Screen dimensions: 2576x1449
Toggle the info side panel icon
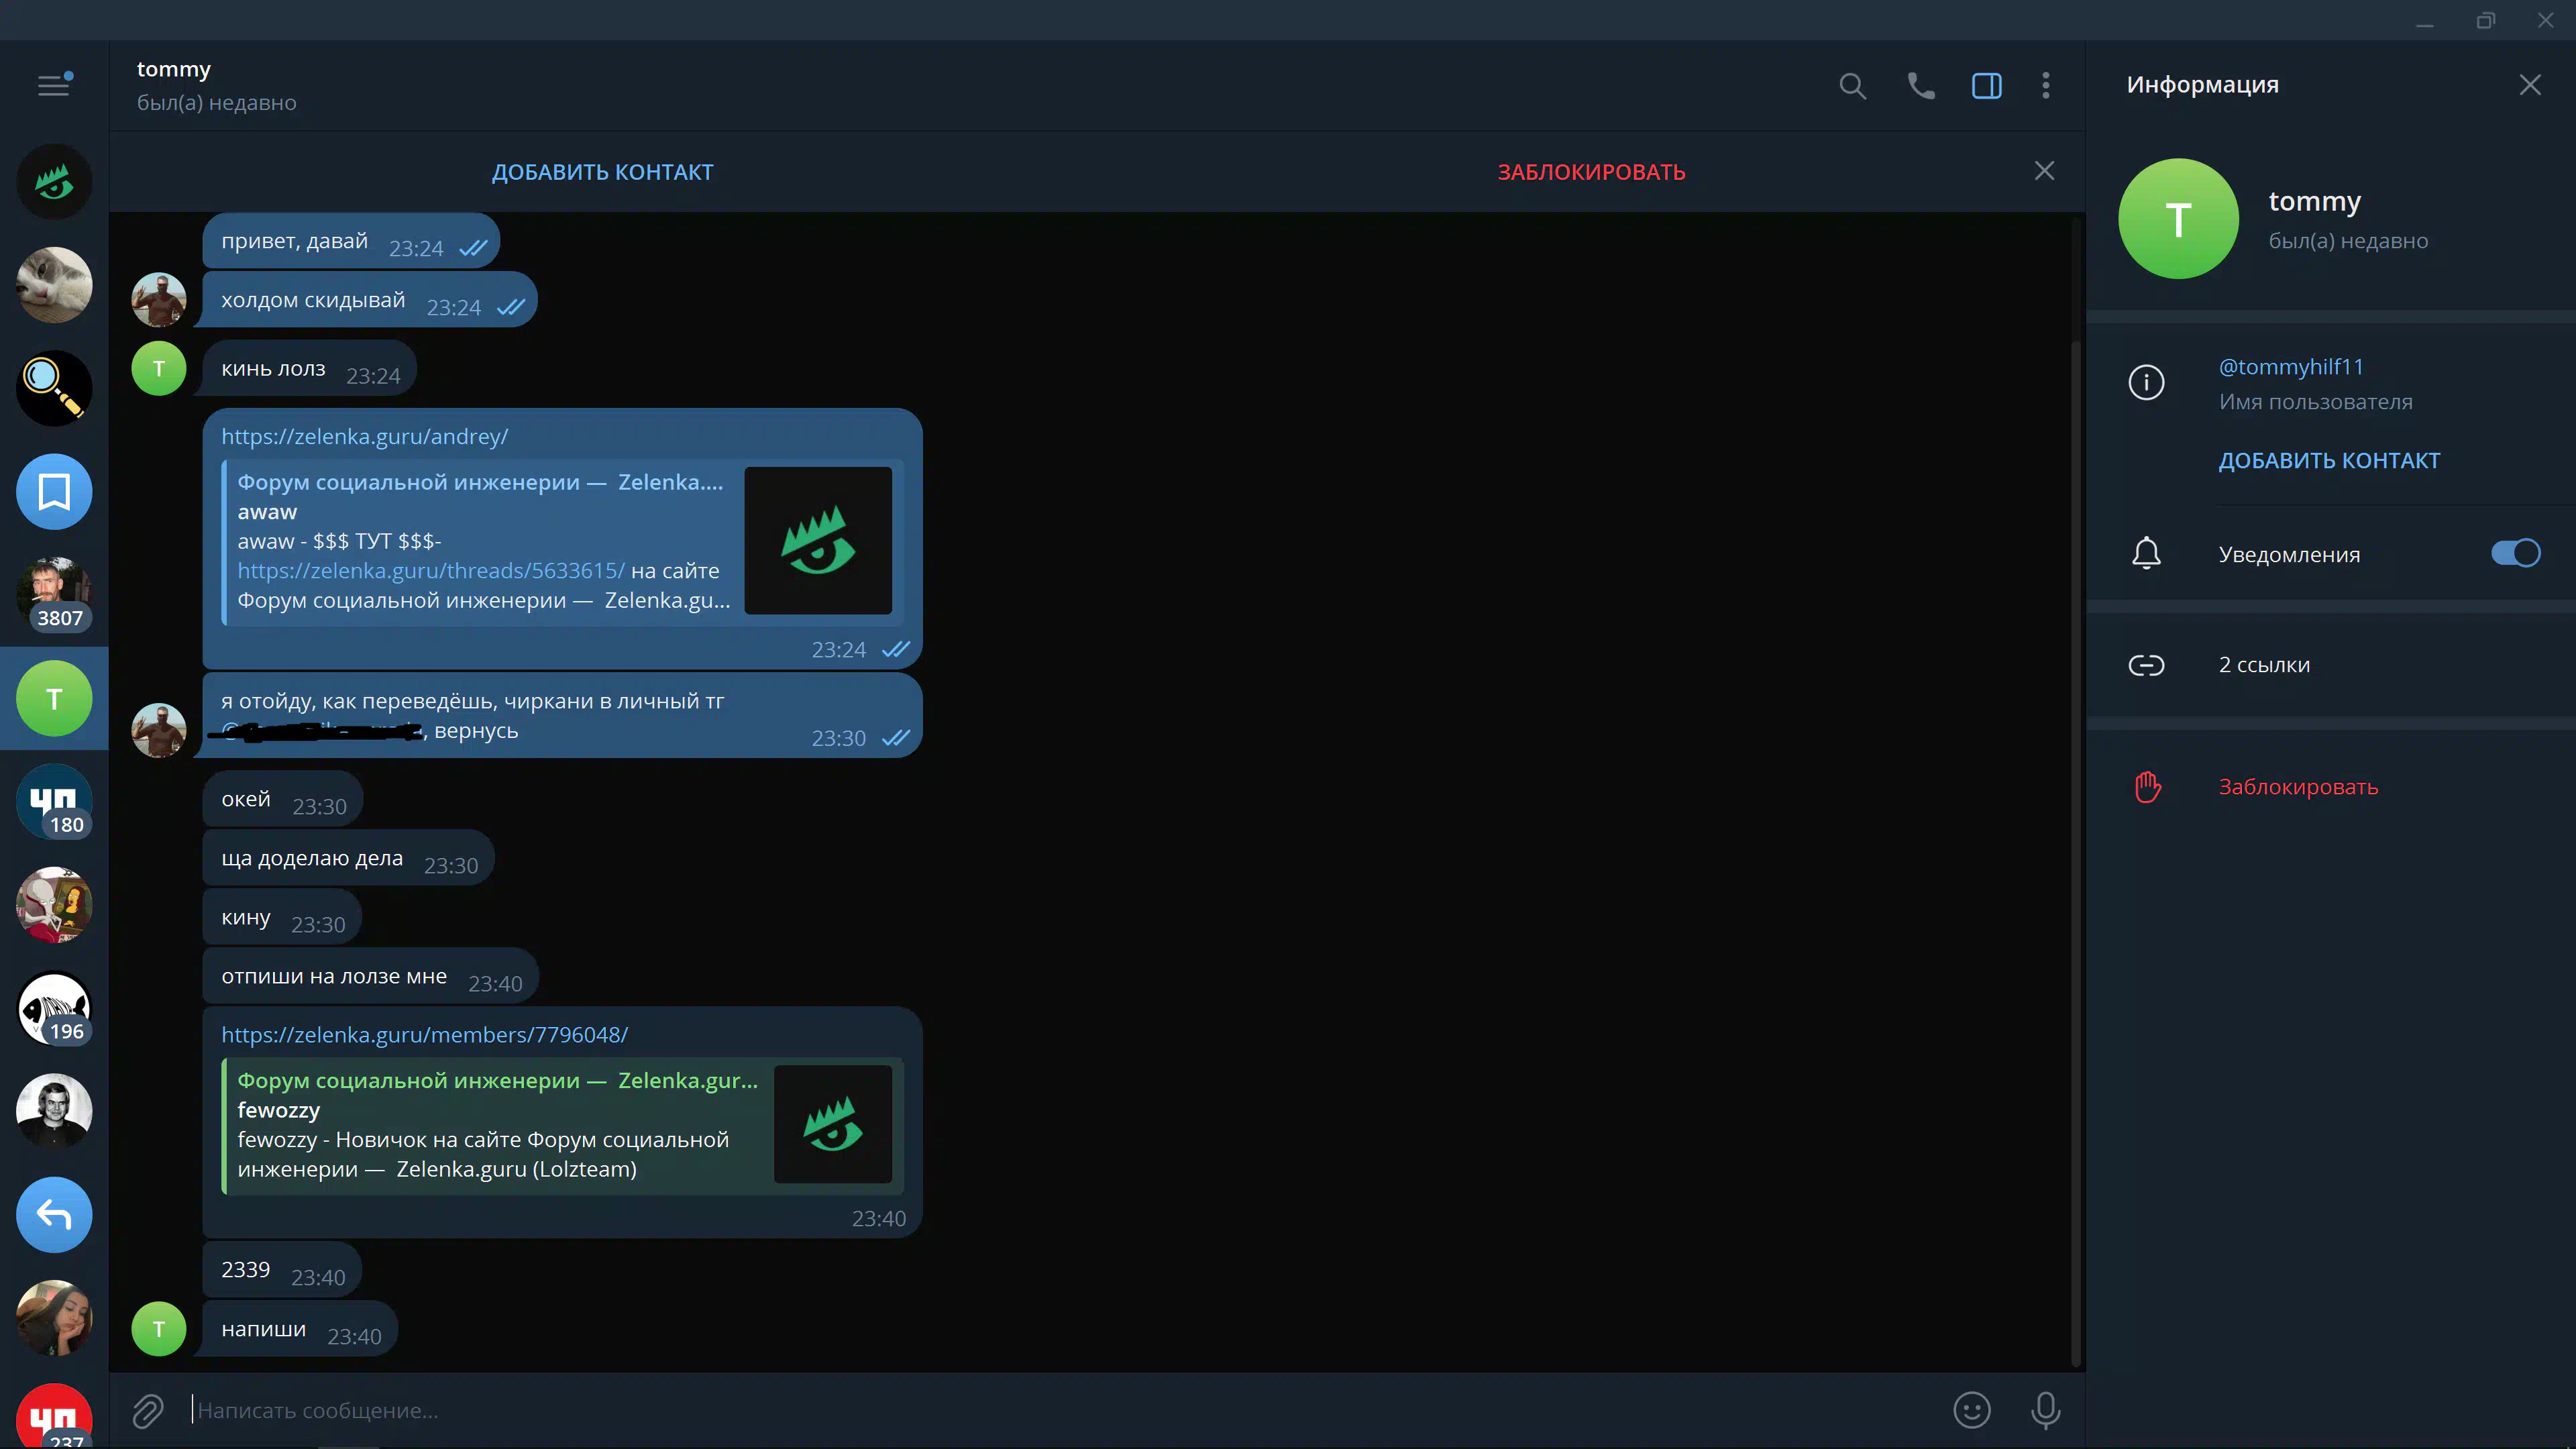(x=1986, y=86)
